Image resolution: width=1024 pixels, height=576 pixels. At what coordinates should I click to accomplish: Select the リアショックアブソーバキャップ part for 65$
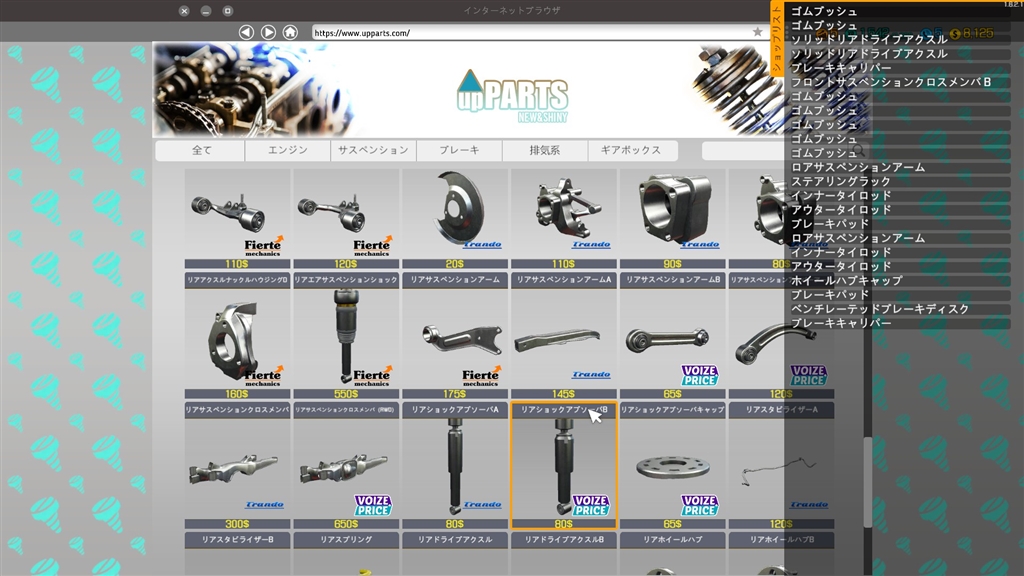(x=673, y=466)
